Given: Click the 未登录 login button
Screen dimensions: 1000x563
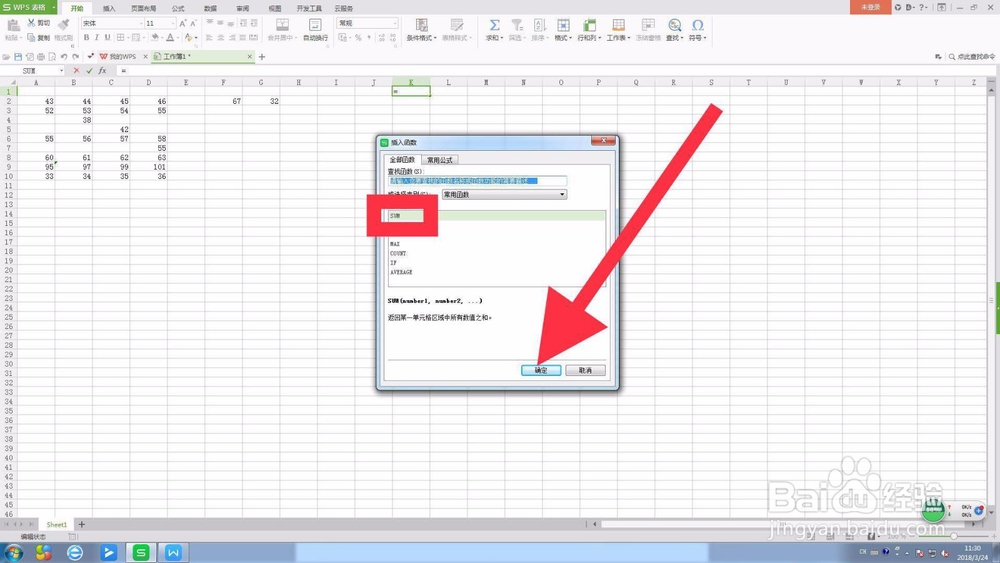Looking at the screenshot, I should [870, 7].
